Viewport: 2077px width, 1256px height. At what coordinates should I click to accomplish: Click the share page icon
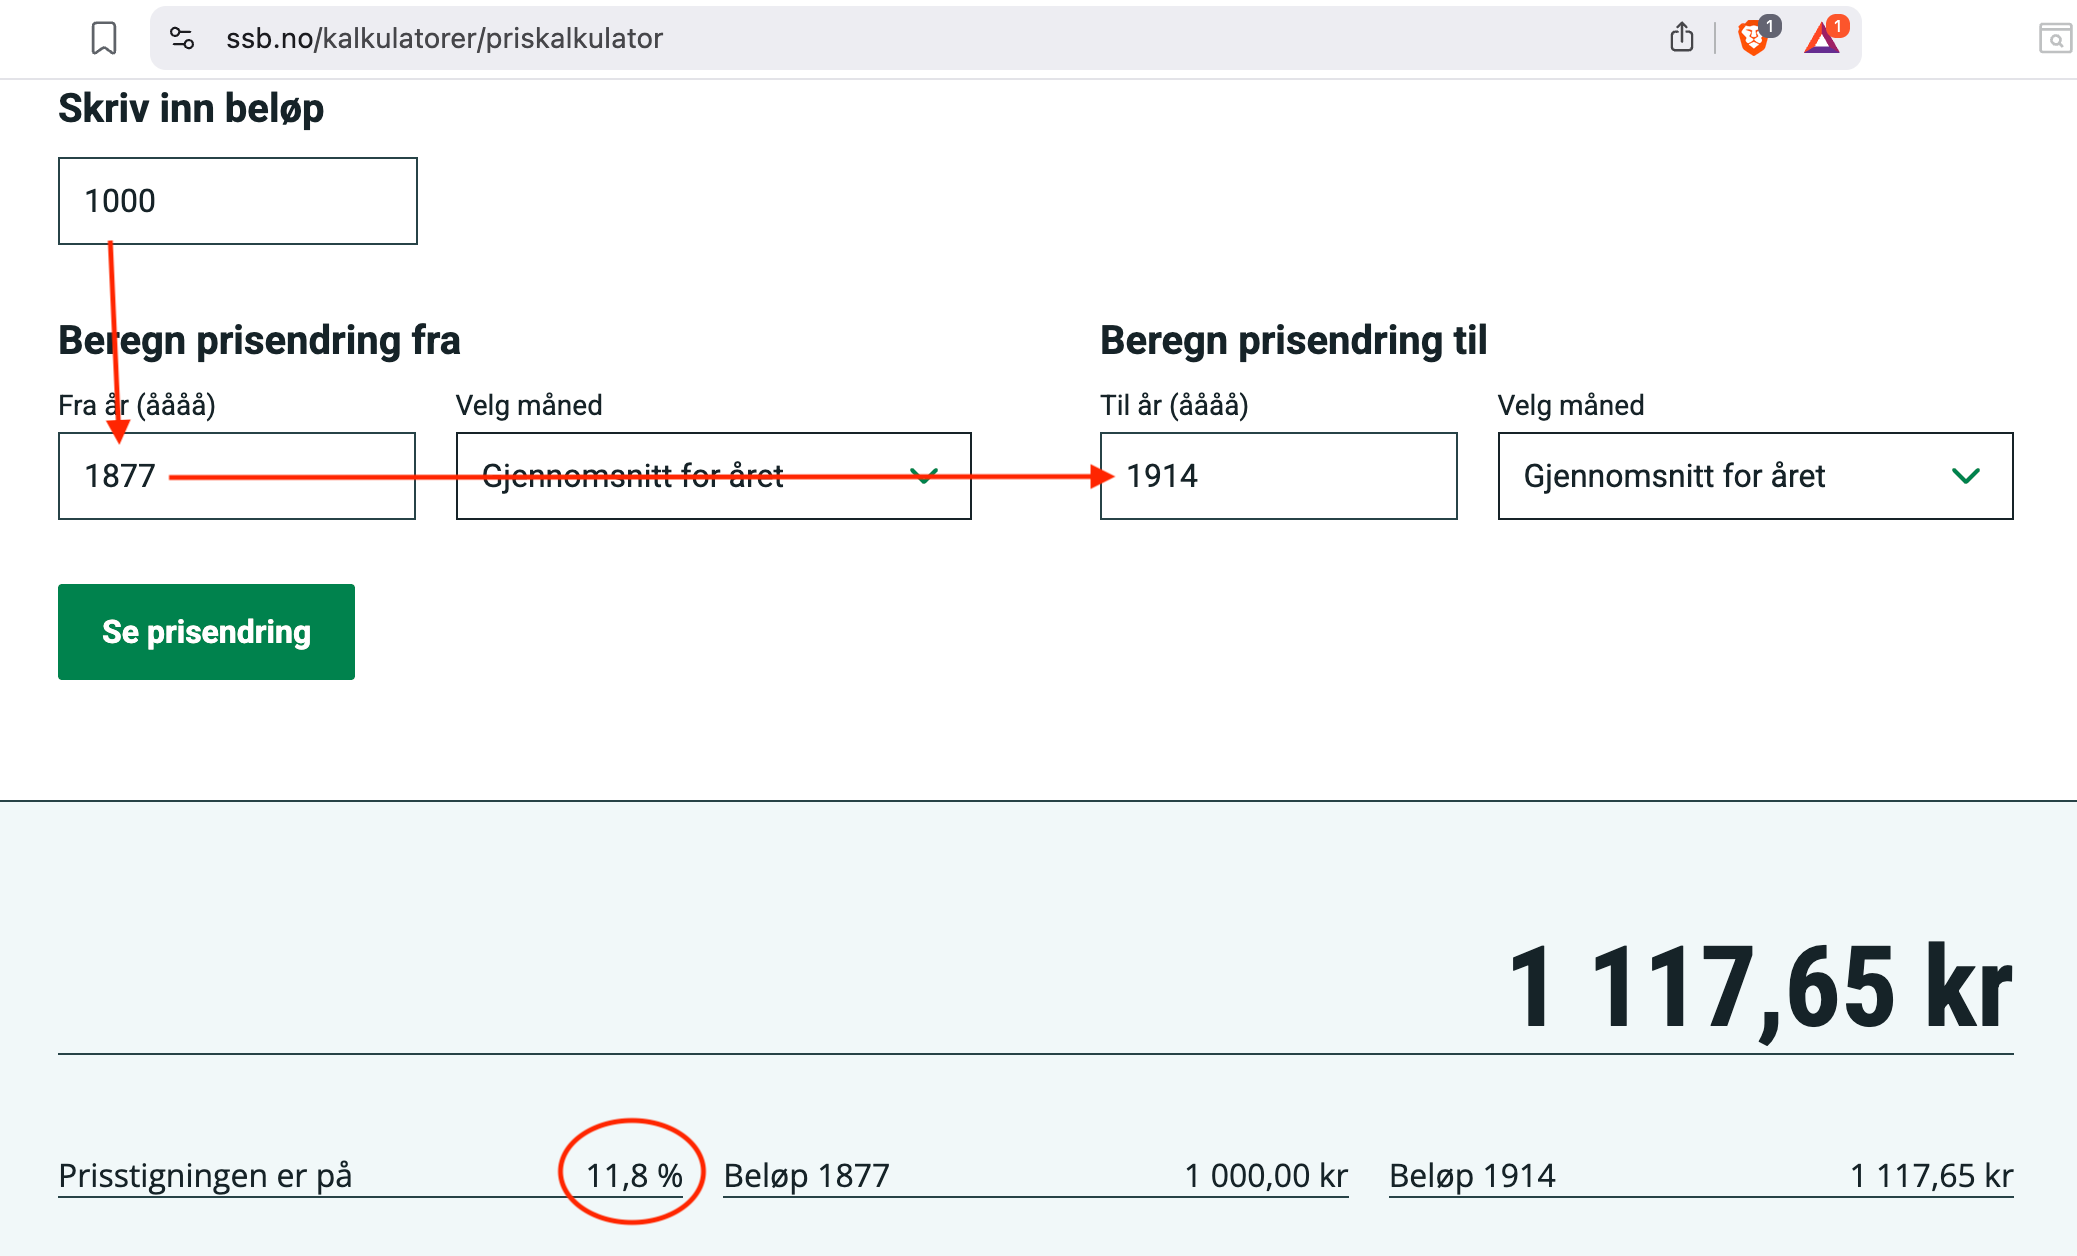1681,38
